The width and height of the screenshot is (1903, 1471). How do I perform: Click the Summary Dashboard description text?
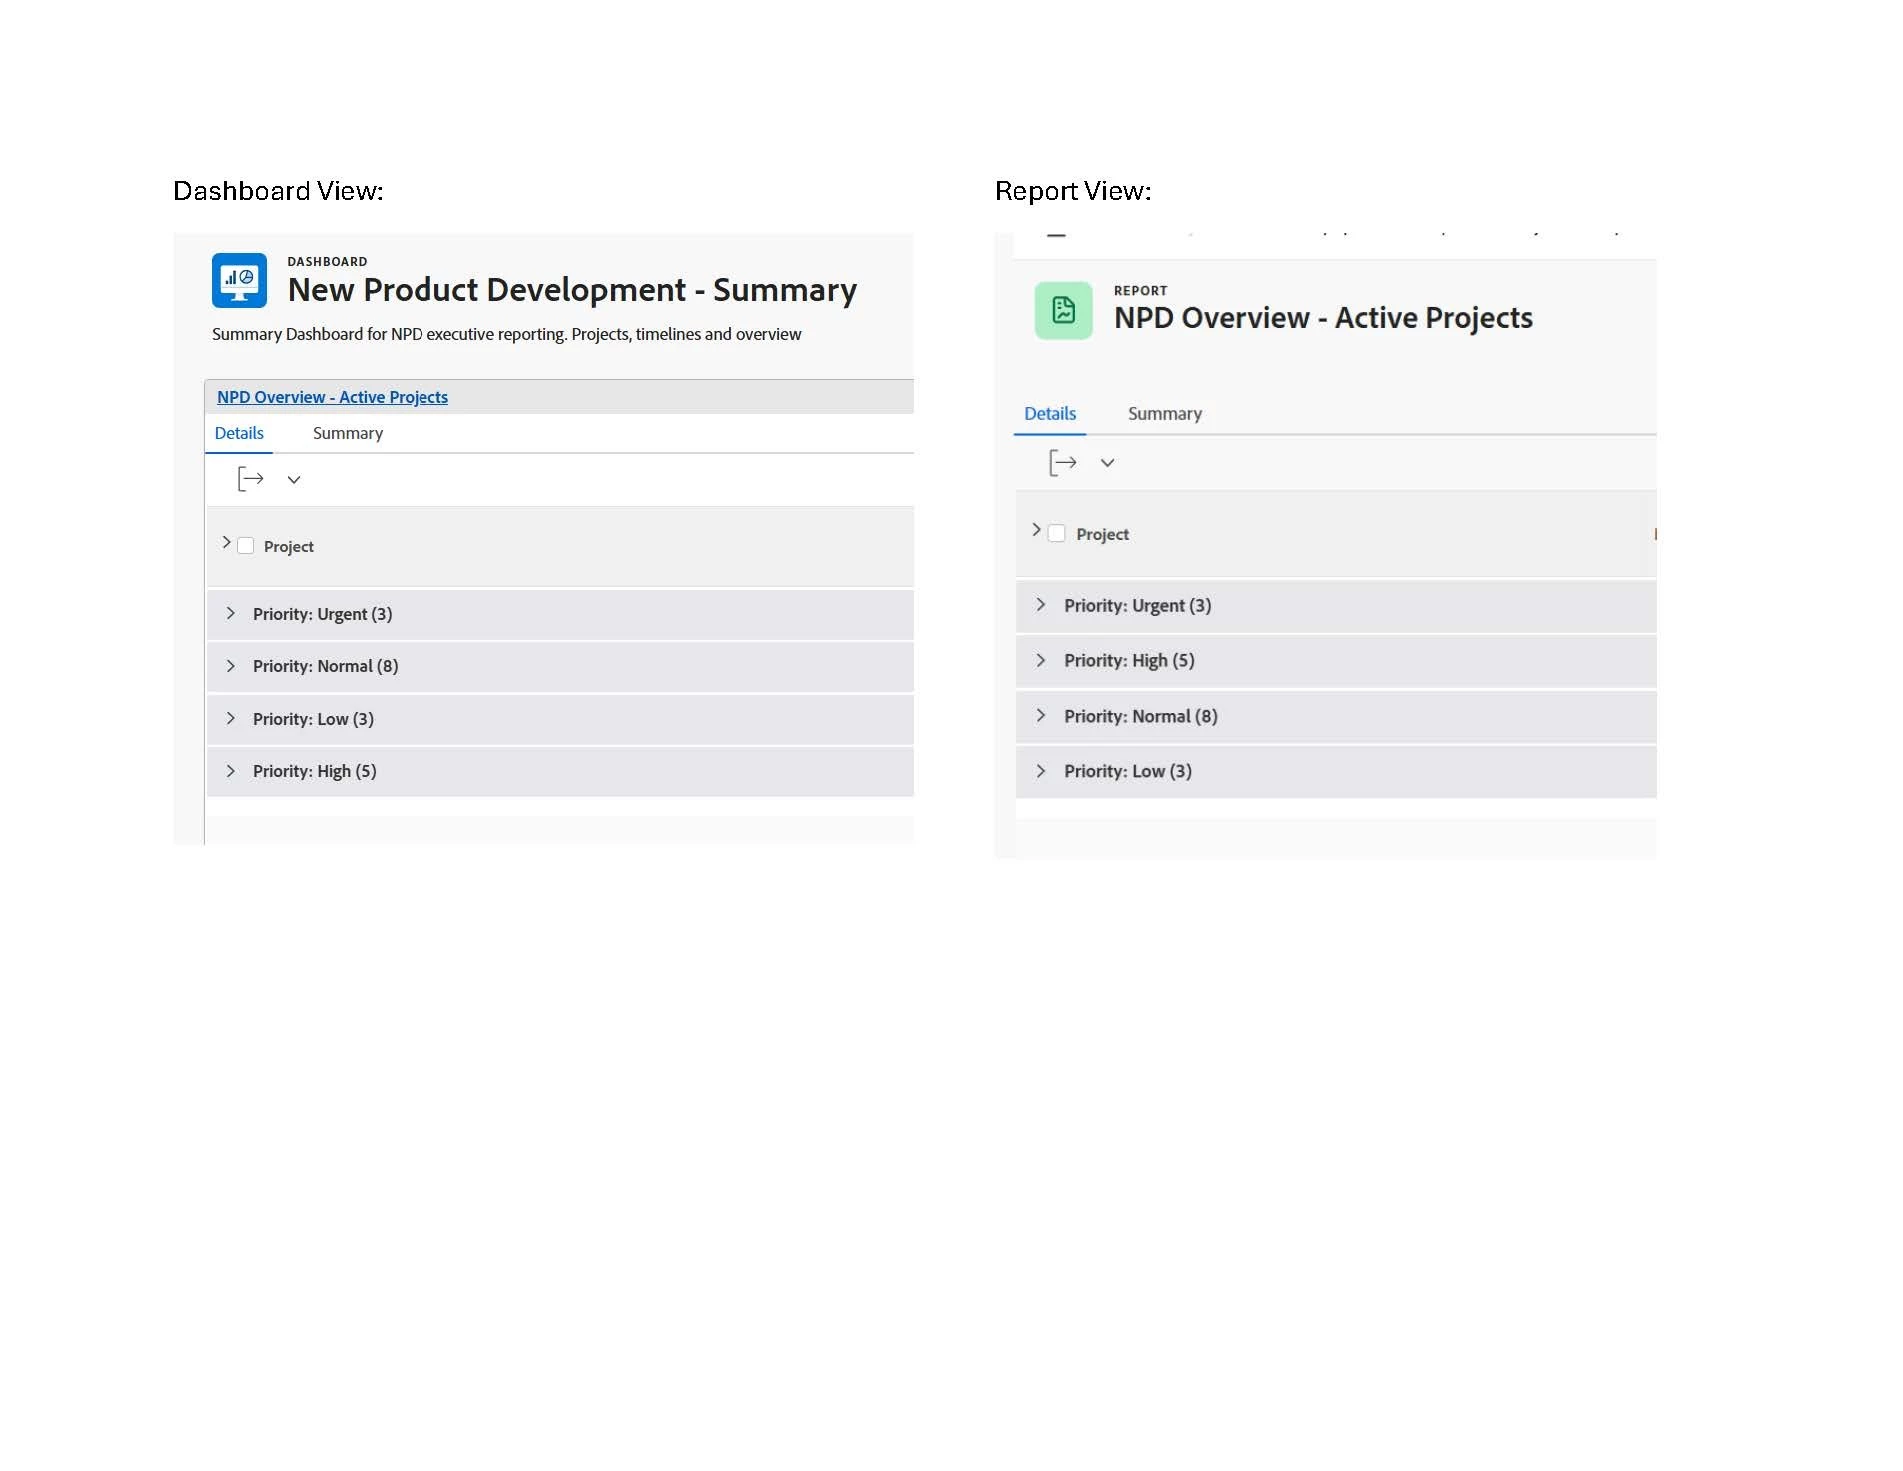[x=506, y=334]
